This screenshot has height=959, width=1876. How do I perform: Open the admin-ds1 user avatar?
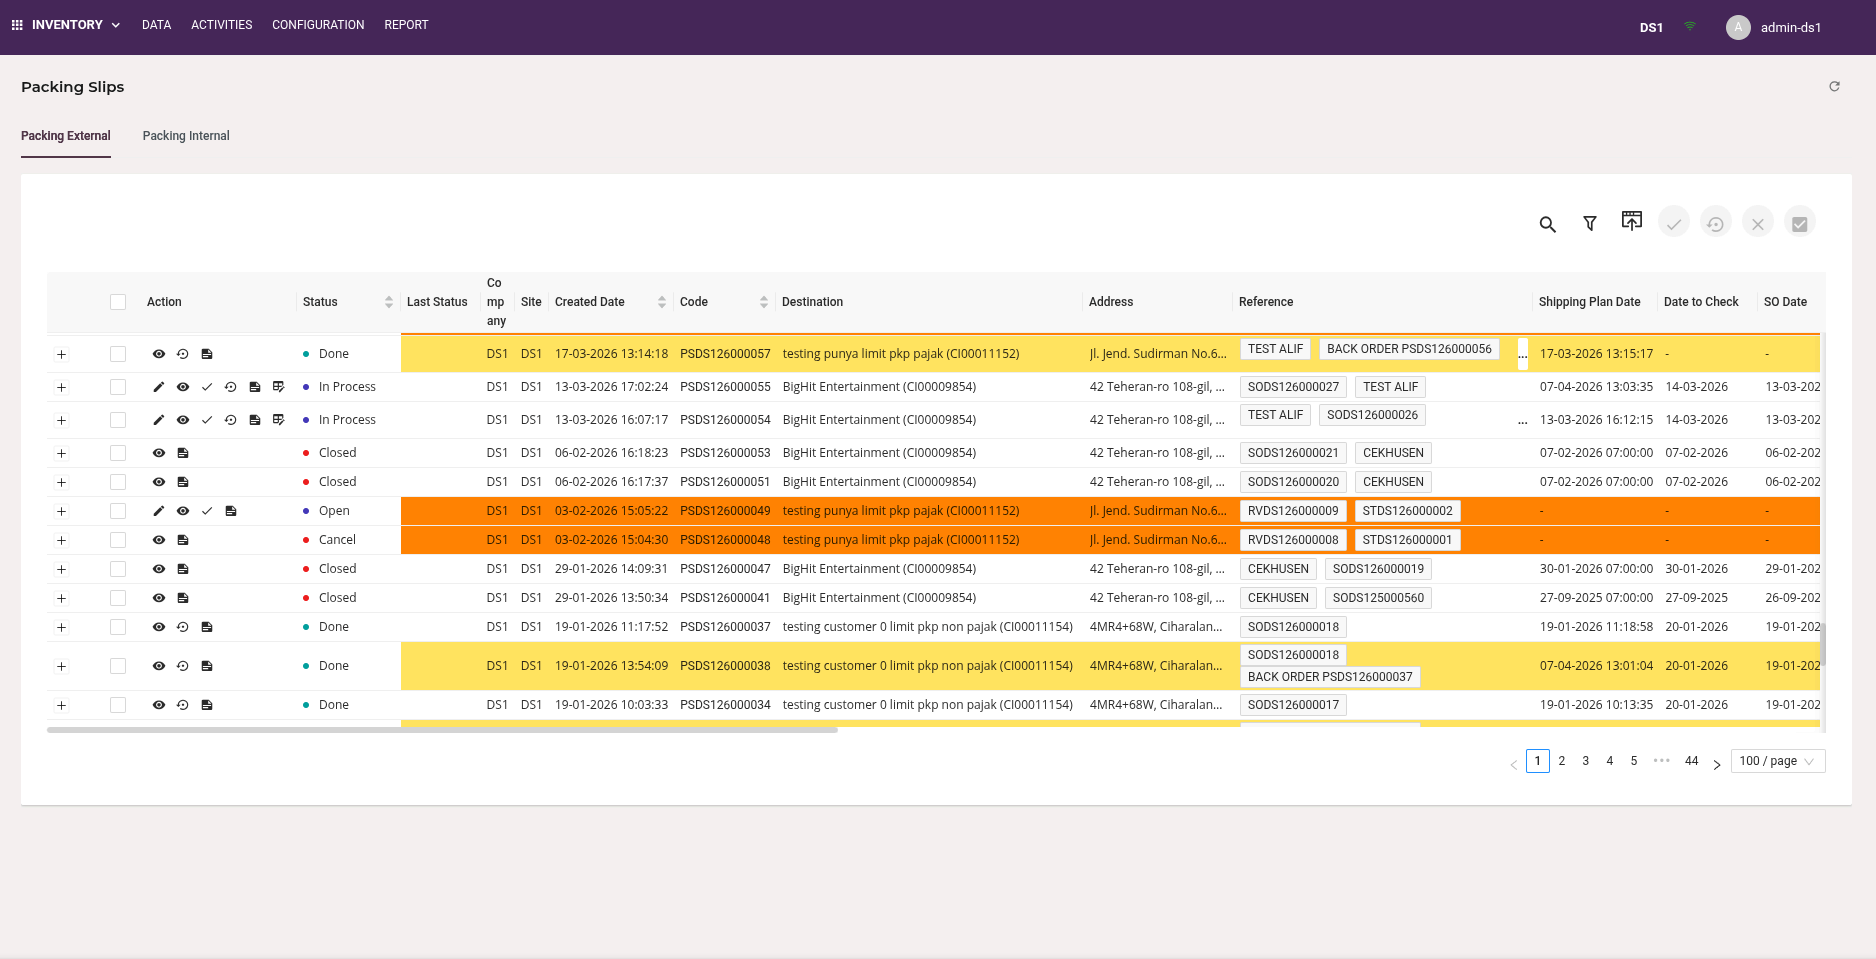1738,28
